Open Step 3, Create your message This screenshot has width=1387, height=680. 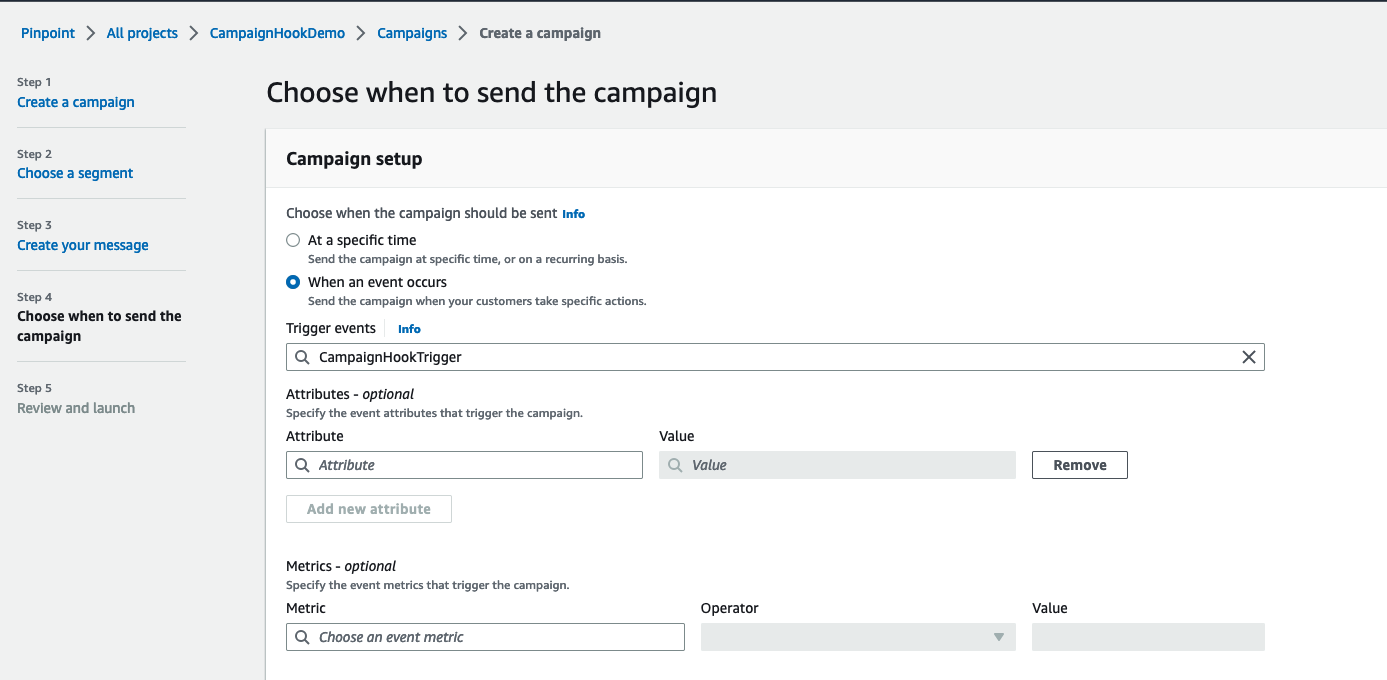[x=82, y=245]
